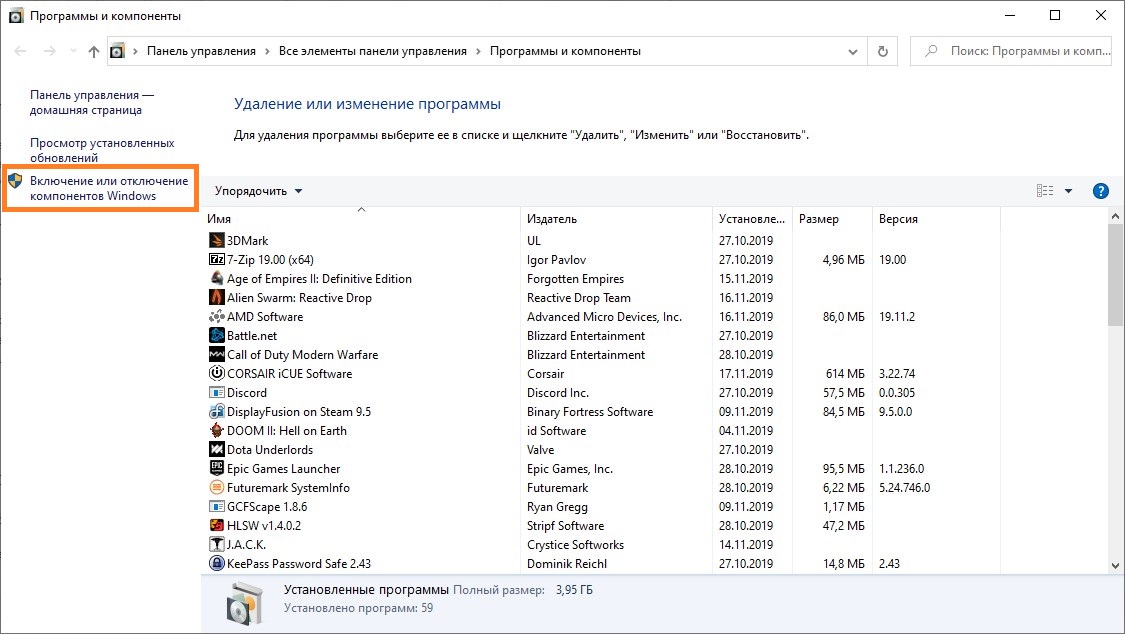Open Включение или отключение компонентов Windows
The width and height of the screenshot is (1125, 634).
tap(108, 188)
